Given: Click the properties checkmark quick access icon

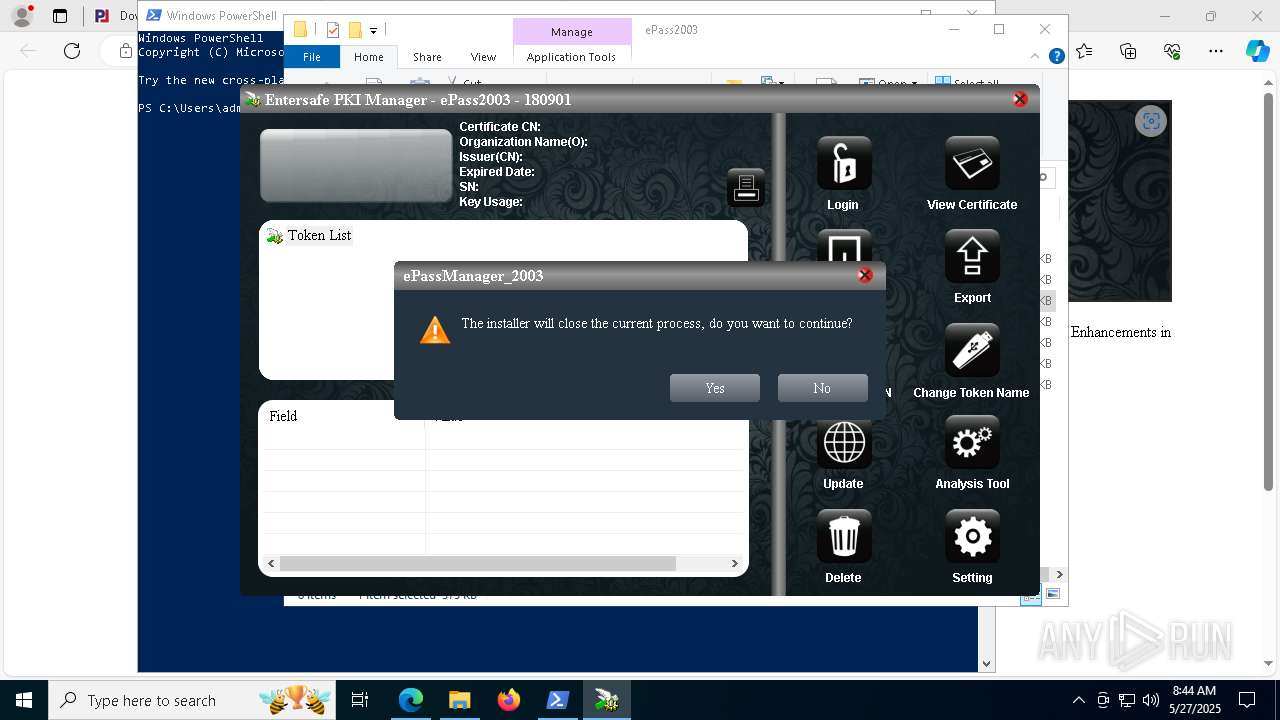Looking at the screenshot, I should pos(334,30).
